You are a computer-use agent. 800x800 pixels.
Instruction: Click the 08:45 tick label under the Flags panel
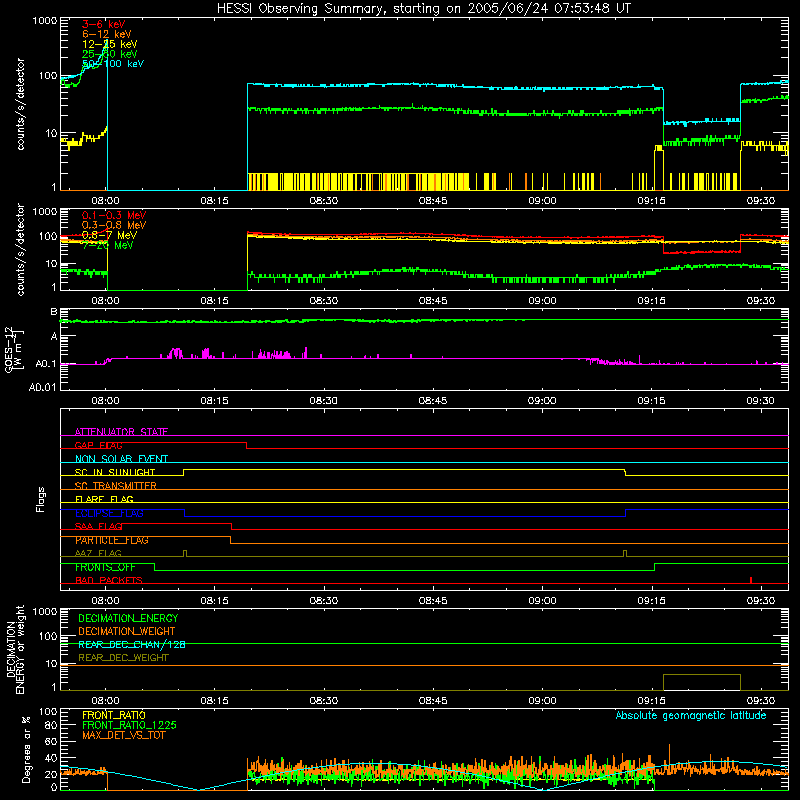[x=433, y=601]
